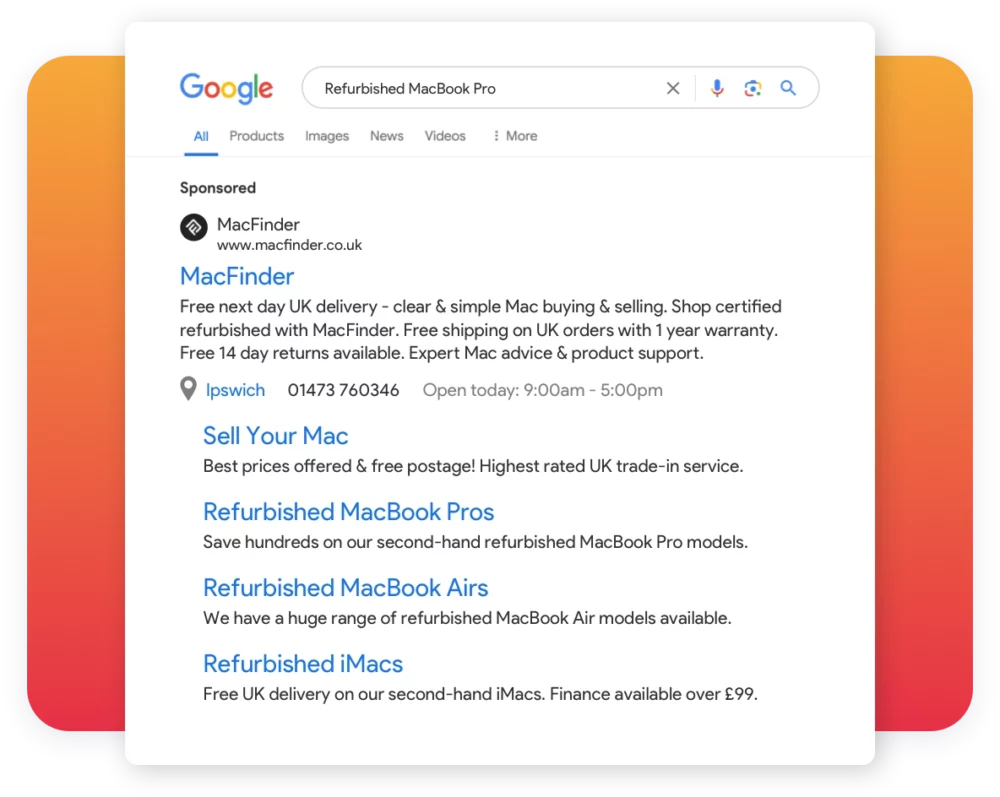Click the Sell Your Mac sitelink

coord(275,436)
